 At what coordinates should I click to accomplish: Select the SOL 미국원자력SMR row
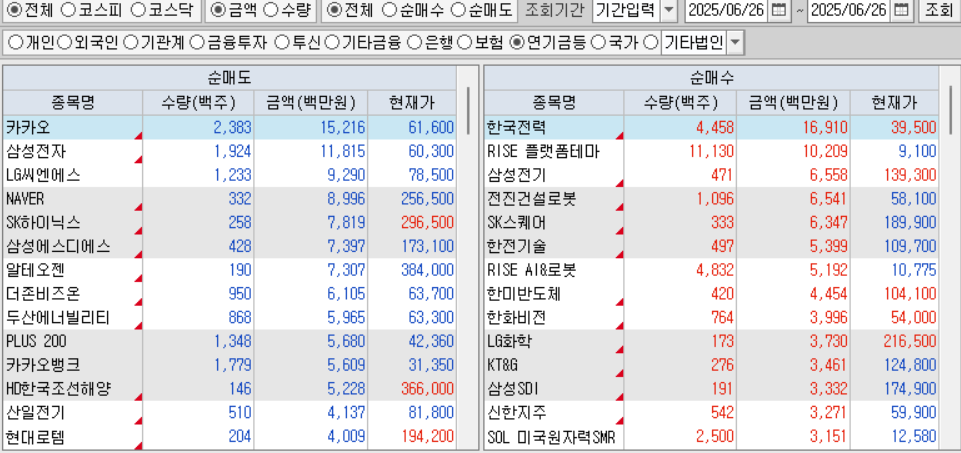(x=712, y=437)
